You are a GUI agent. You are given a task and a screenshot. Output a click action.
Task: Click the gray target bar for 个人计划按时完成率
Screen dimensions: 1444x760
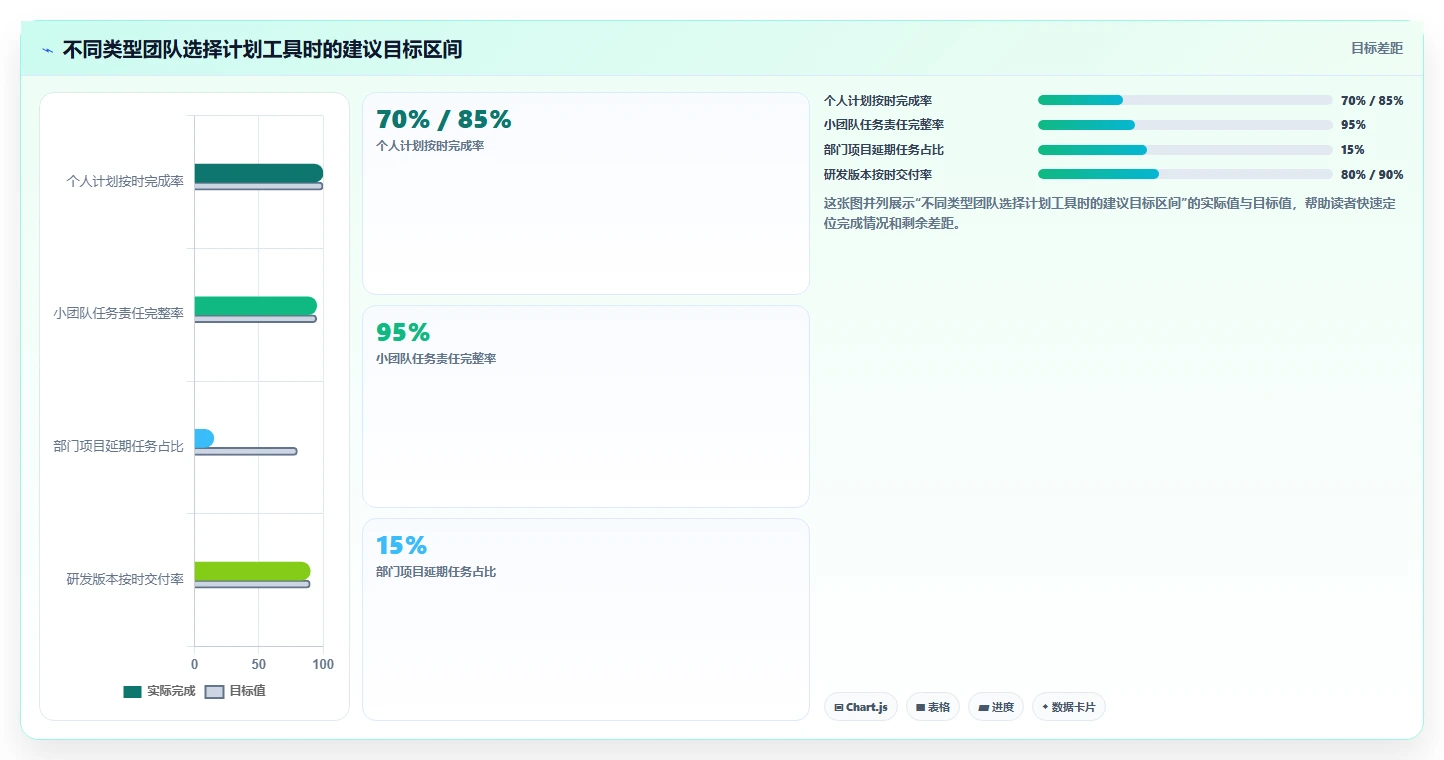(x=258, y=186)
